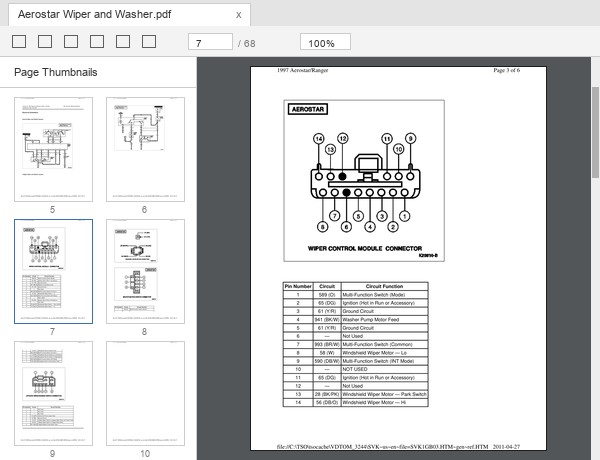Open page 8 thumbnail
The image size is (600, 460).
click(145, 271)
